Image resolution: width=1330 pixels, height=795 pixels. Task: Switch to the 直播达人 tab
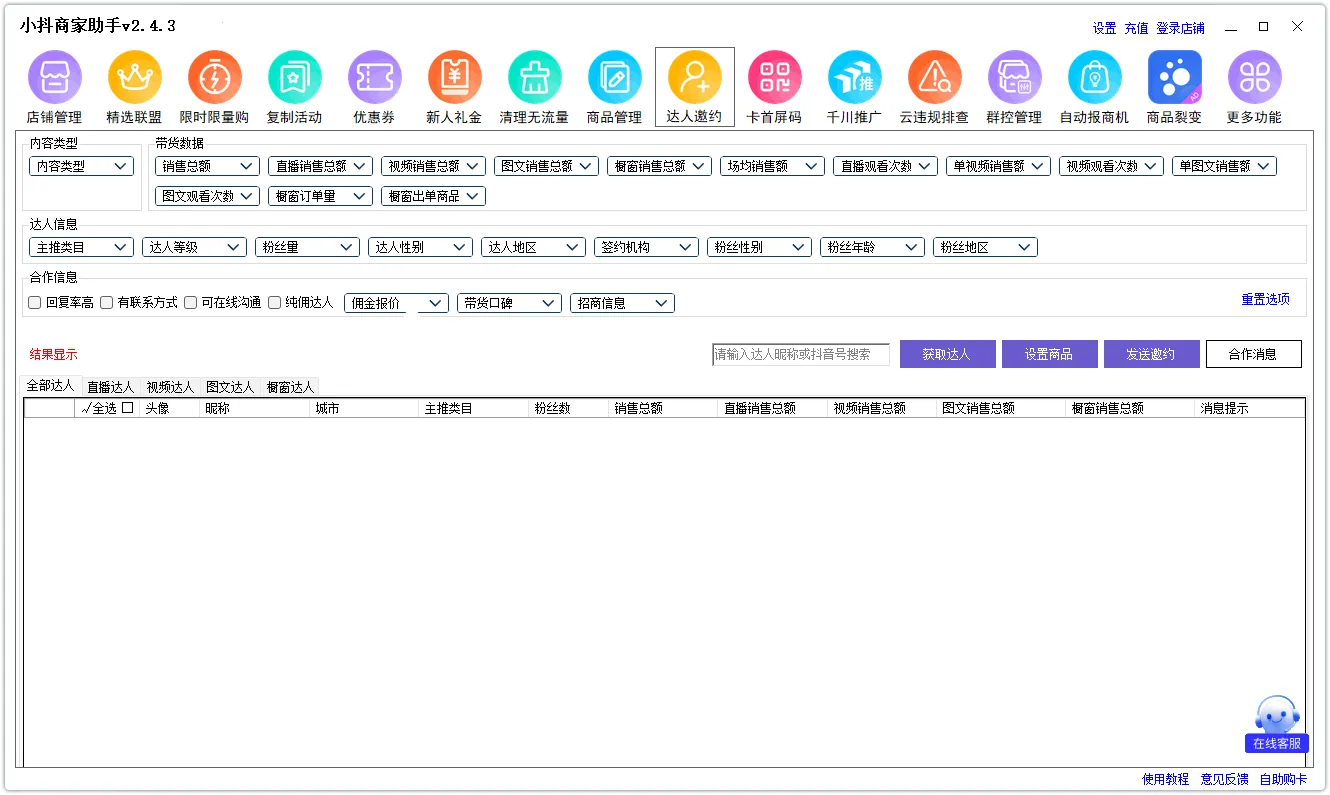coord(110,387)
